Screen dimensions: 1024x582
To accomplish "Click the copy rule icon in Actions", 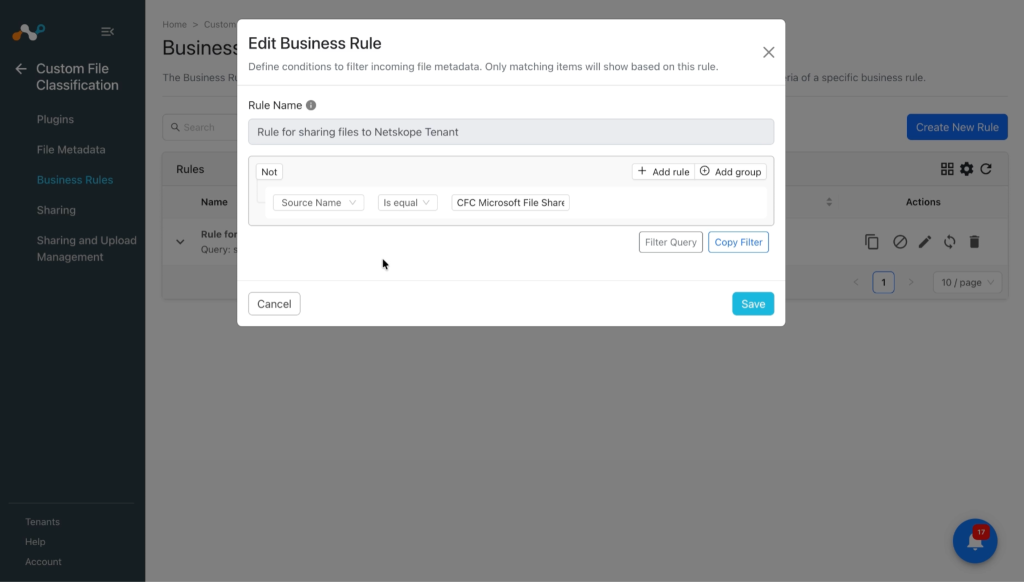I will [x=871, y=242].
